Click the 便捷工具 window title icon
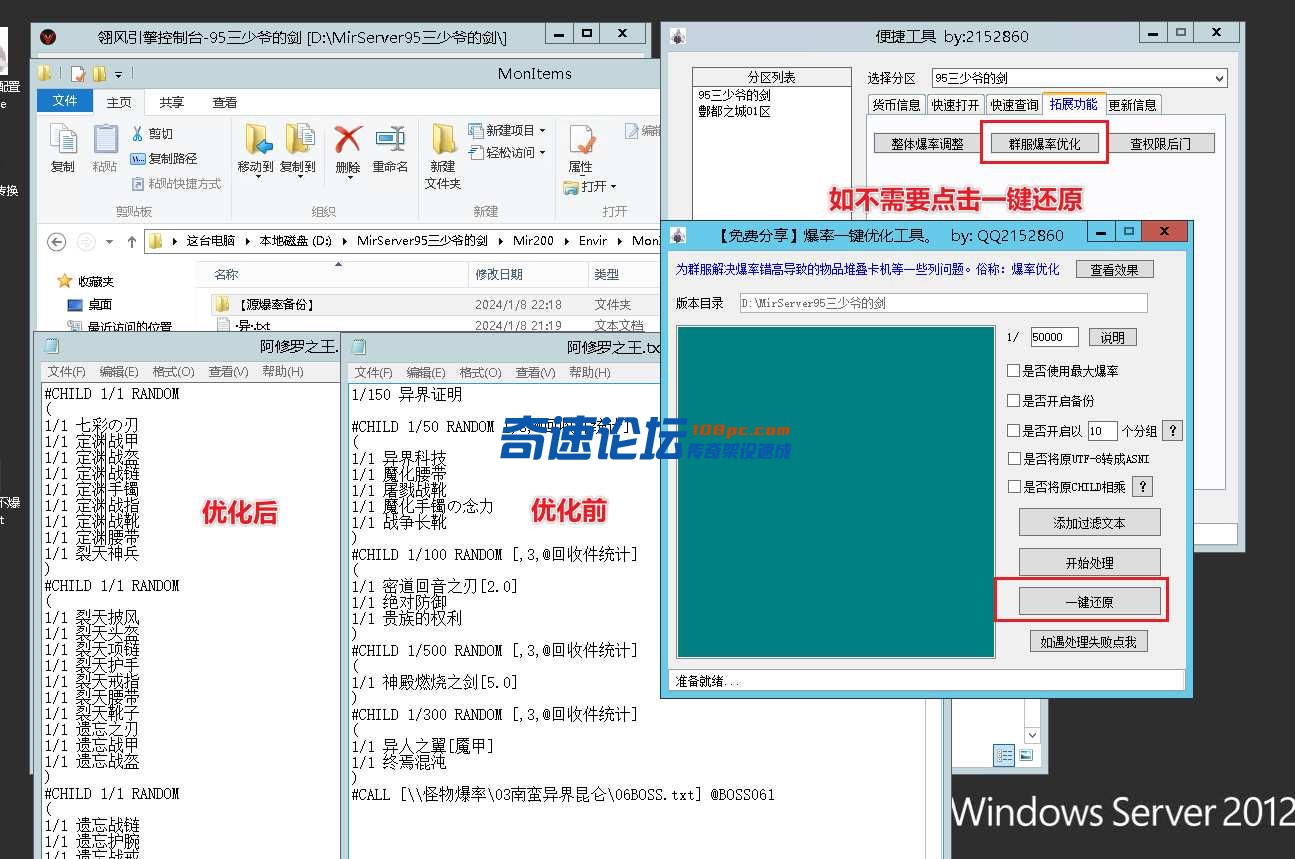Viewport: 1295px width, 859px height. click(x=679, y=37)
